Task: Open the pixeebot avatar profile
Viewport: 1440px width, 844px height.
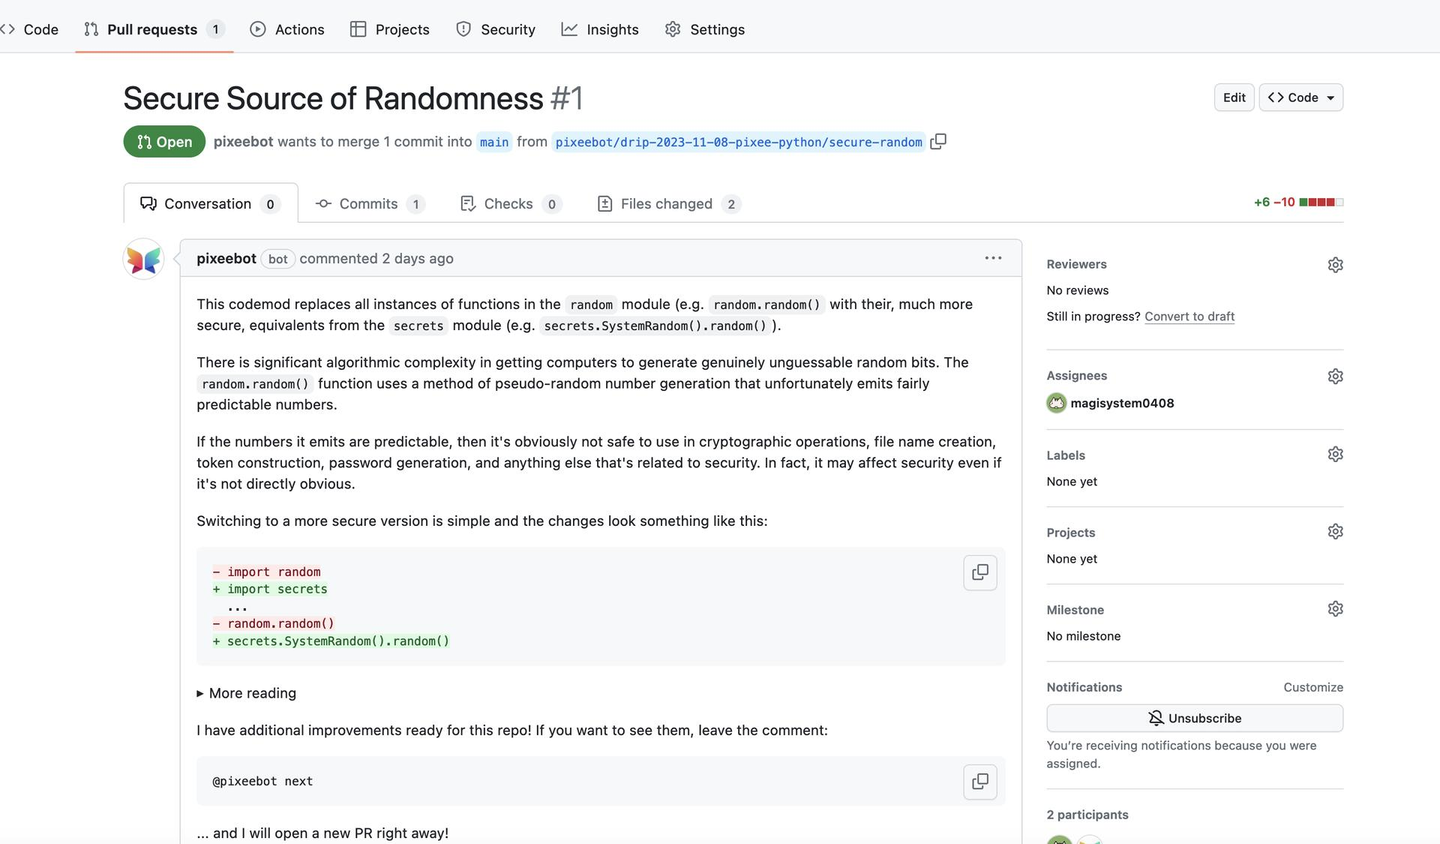Action: pyautogui.click(x=144, y=259)
